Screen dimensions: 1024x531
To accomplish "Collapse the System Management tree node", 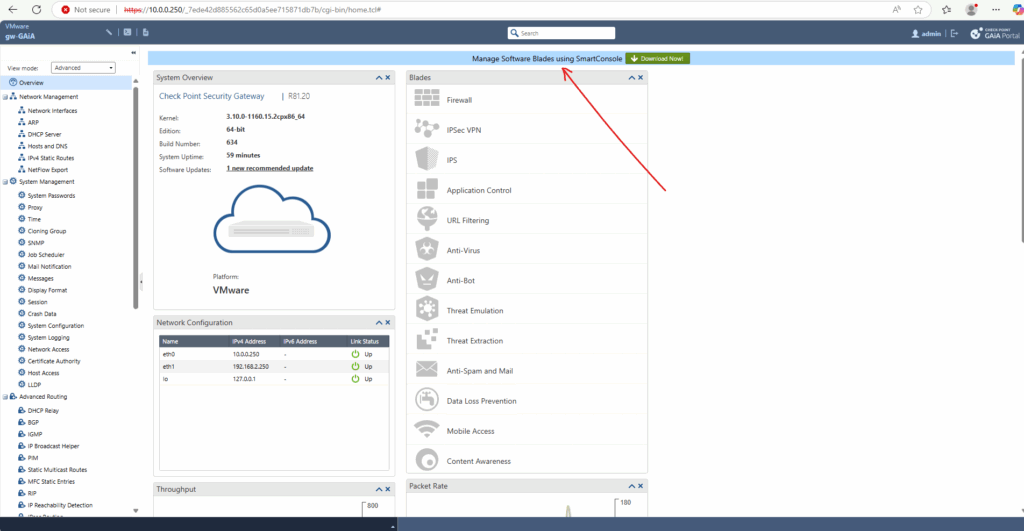I will (5, 182).
